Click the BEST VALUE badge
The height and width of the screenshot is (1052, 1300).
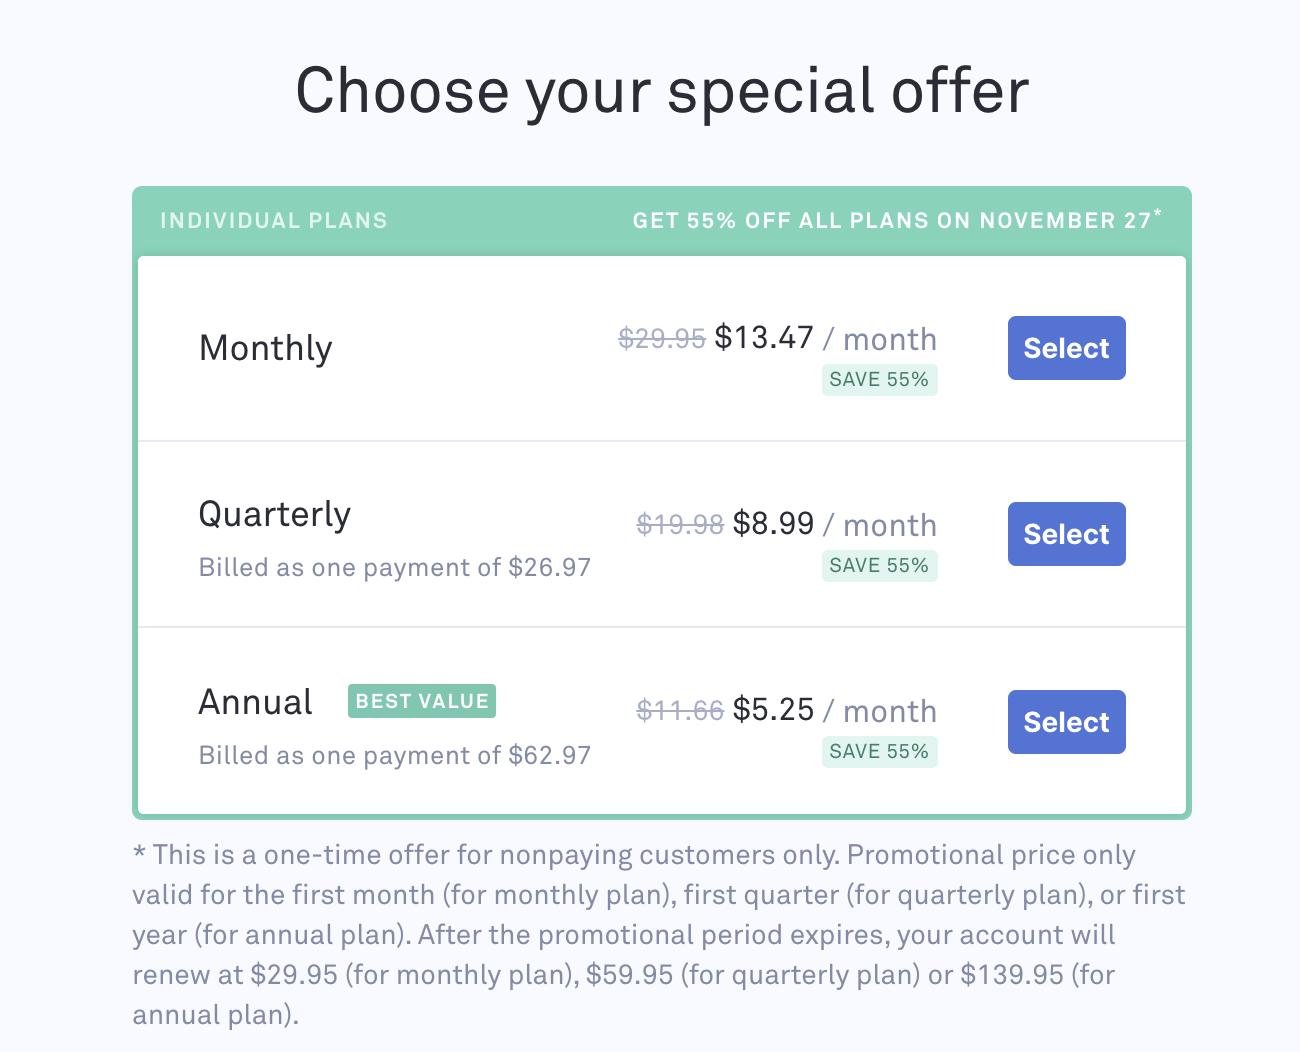422,701
